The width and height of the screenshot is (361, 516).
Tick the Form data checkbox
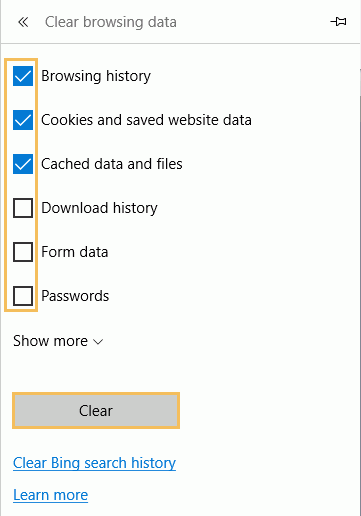[x=23, y=252]
